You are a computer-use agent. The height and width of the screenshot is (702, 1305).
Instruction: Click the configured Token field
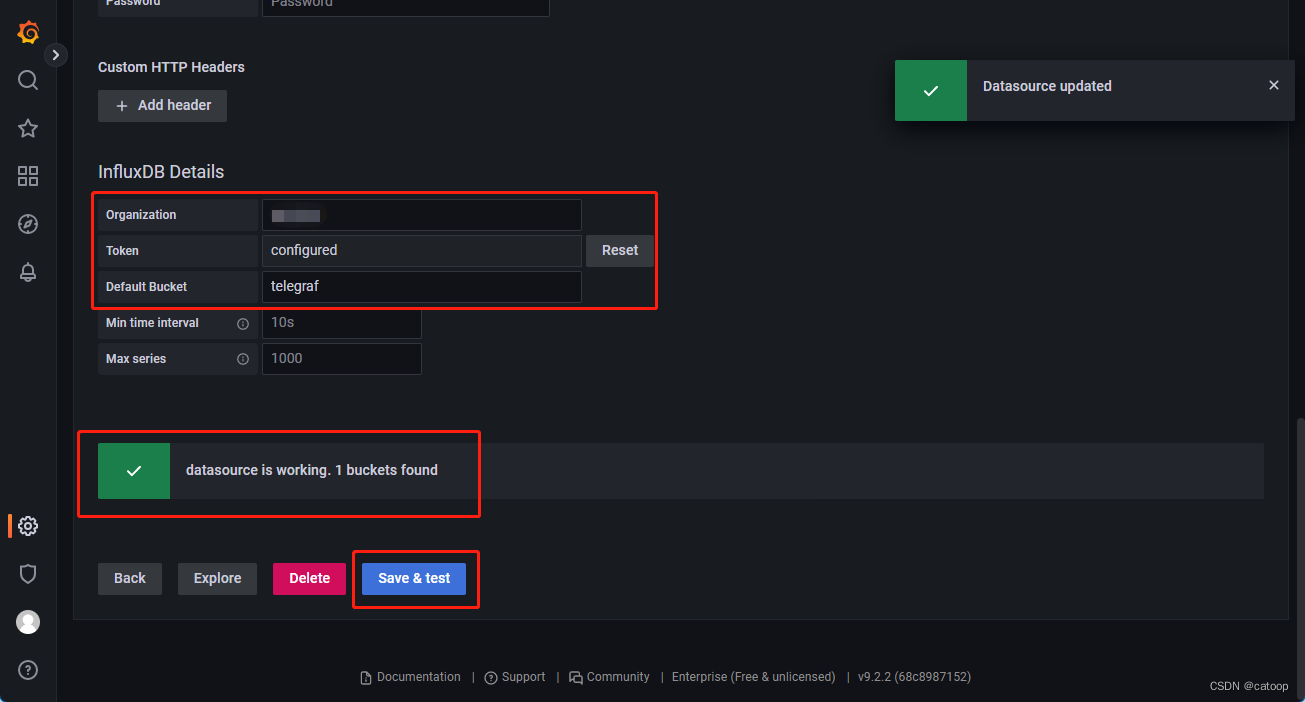tap(421, 250)
